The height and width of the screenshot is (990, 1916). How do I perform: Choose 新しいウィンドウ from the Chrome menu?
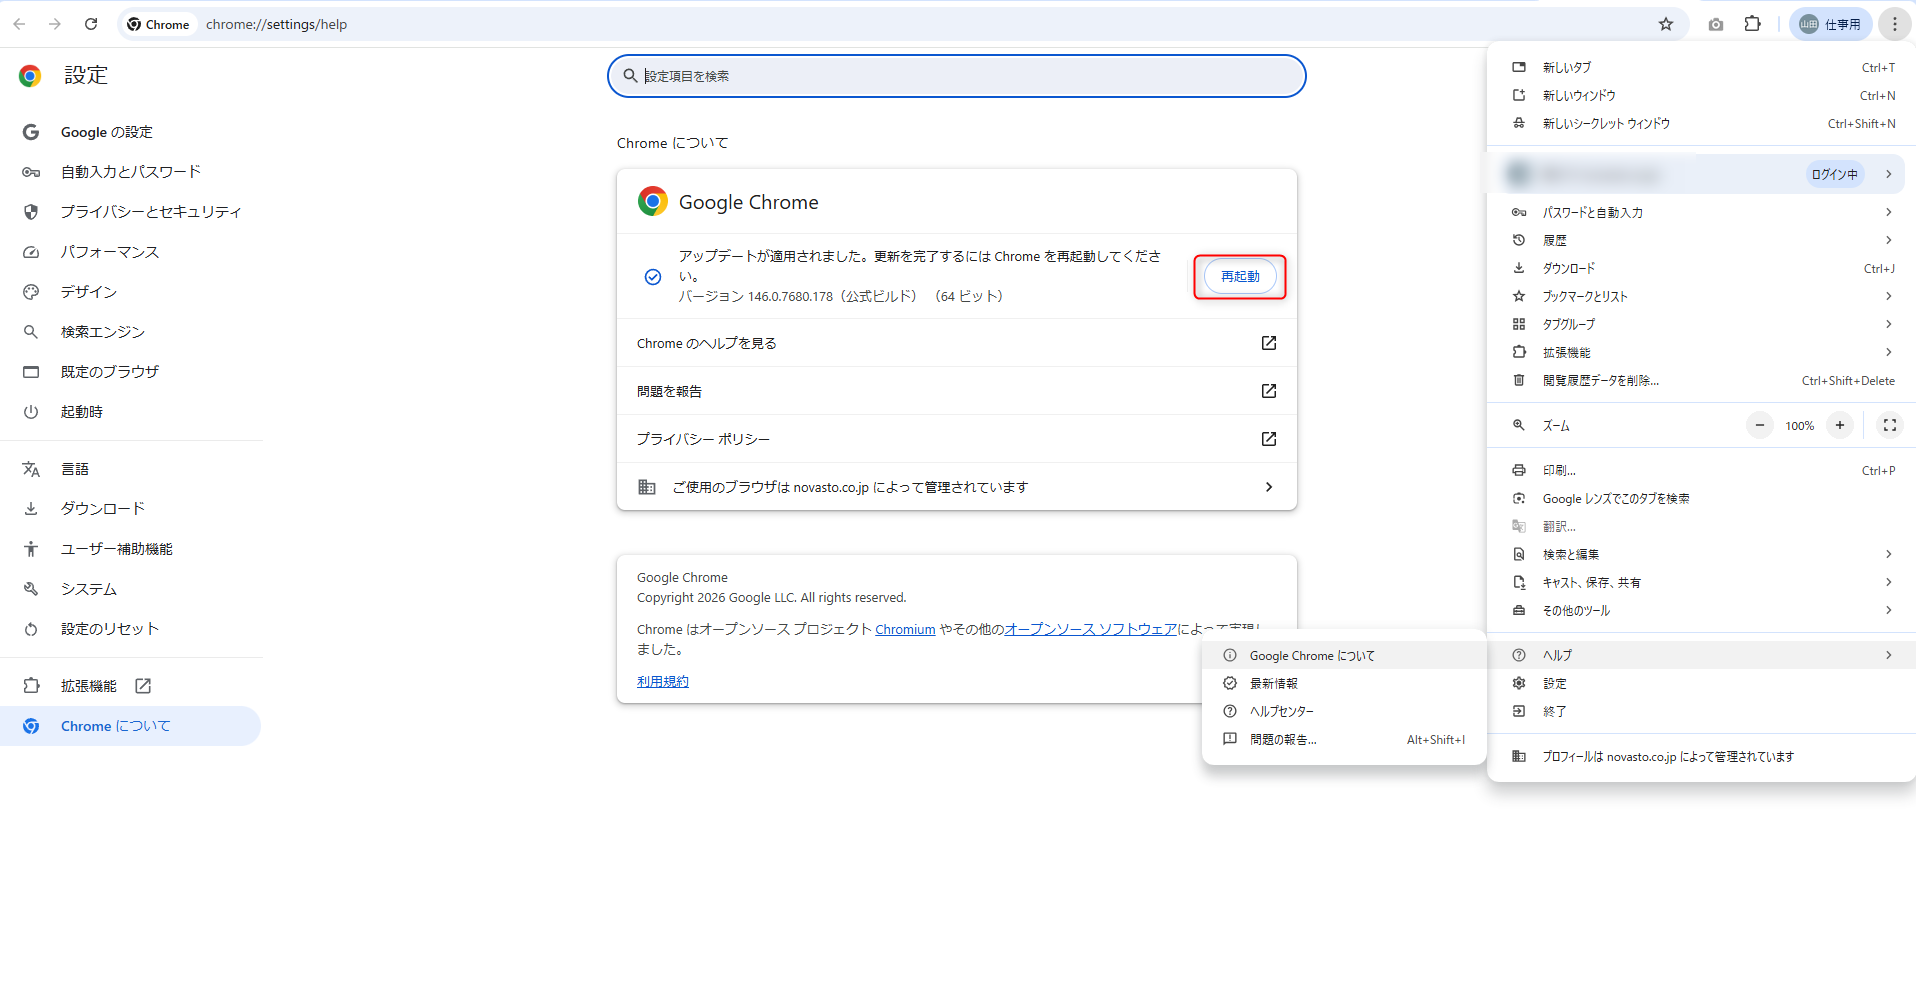click(1702, 96)
